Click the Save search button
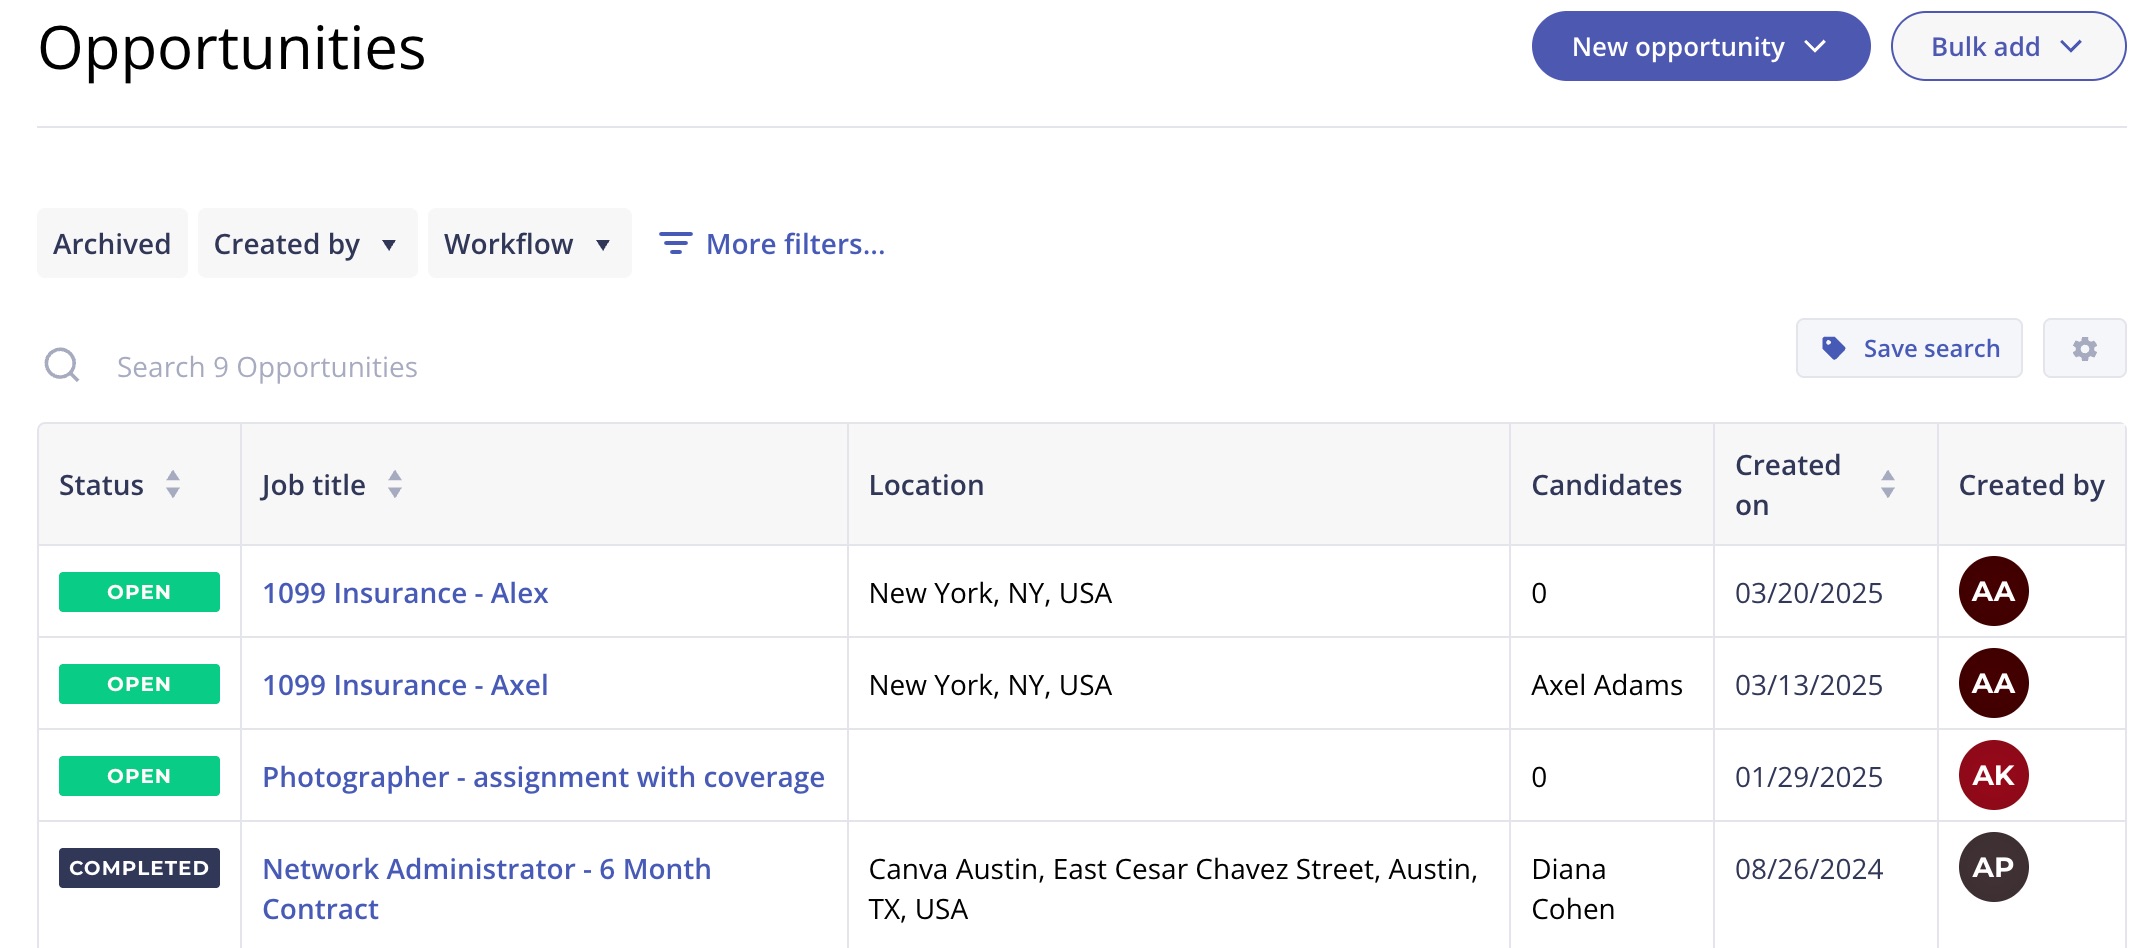This screenshot has width=2132, height=948. 1908,349
